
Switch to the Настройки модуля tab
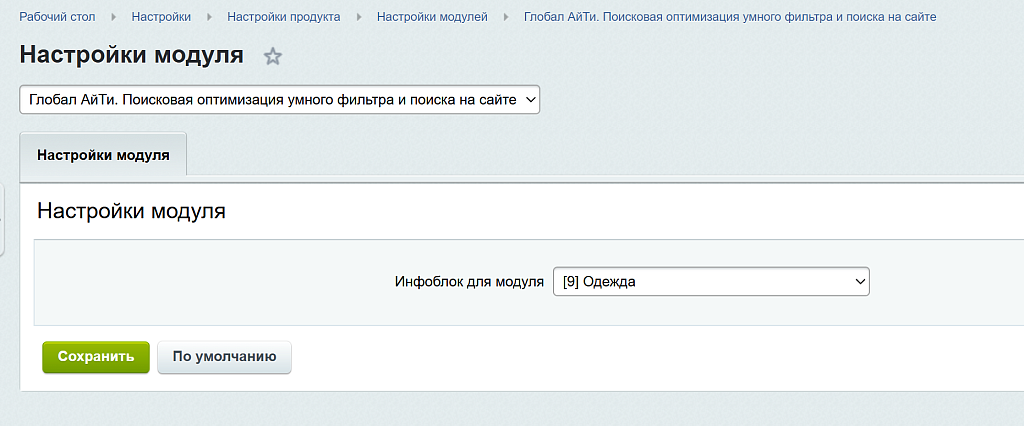click(103, 155)
